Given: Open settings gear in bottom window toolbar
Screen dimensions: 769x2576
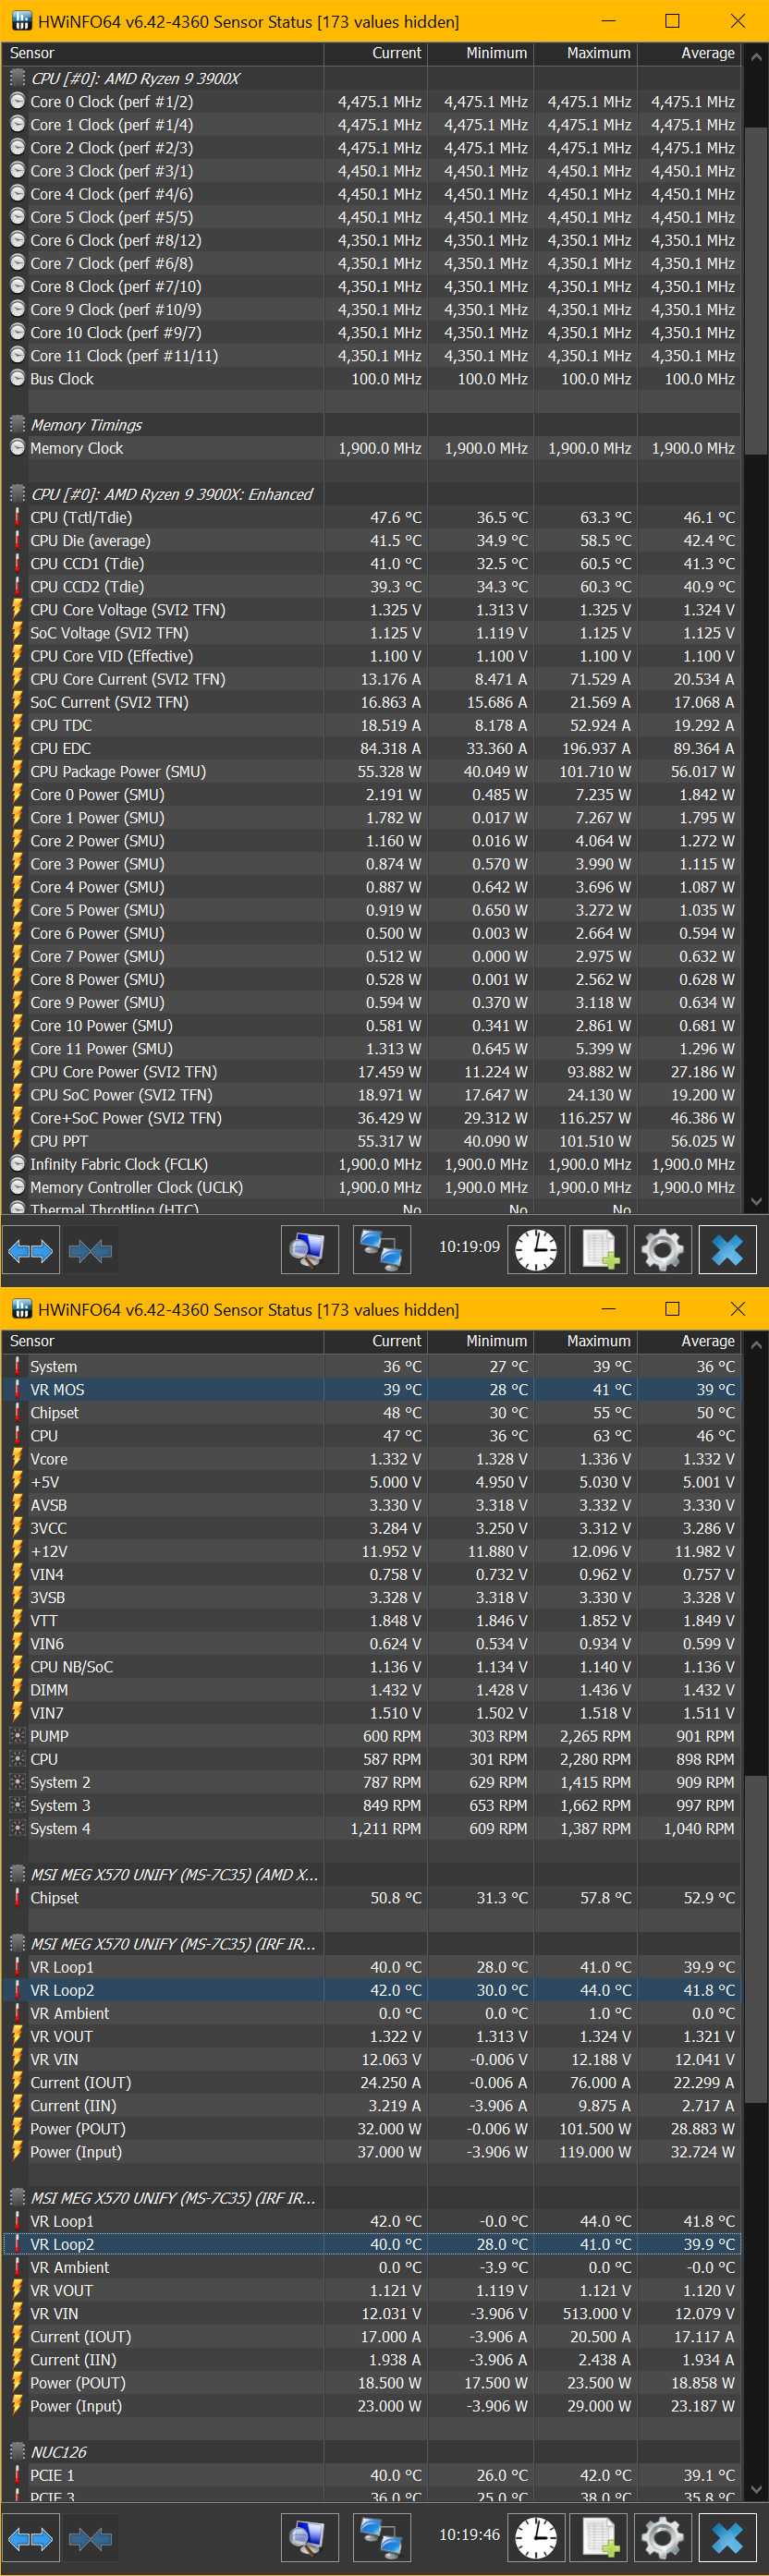Looking at the screenshot, I should 662,2538.
